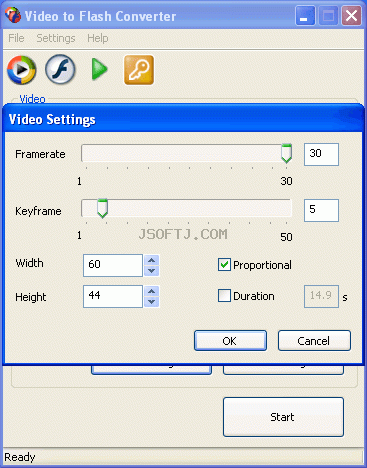Increase Width with up arrow

click(x=152, y=260)
